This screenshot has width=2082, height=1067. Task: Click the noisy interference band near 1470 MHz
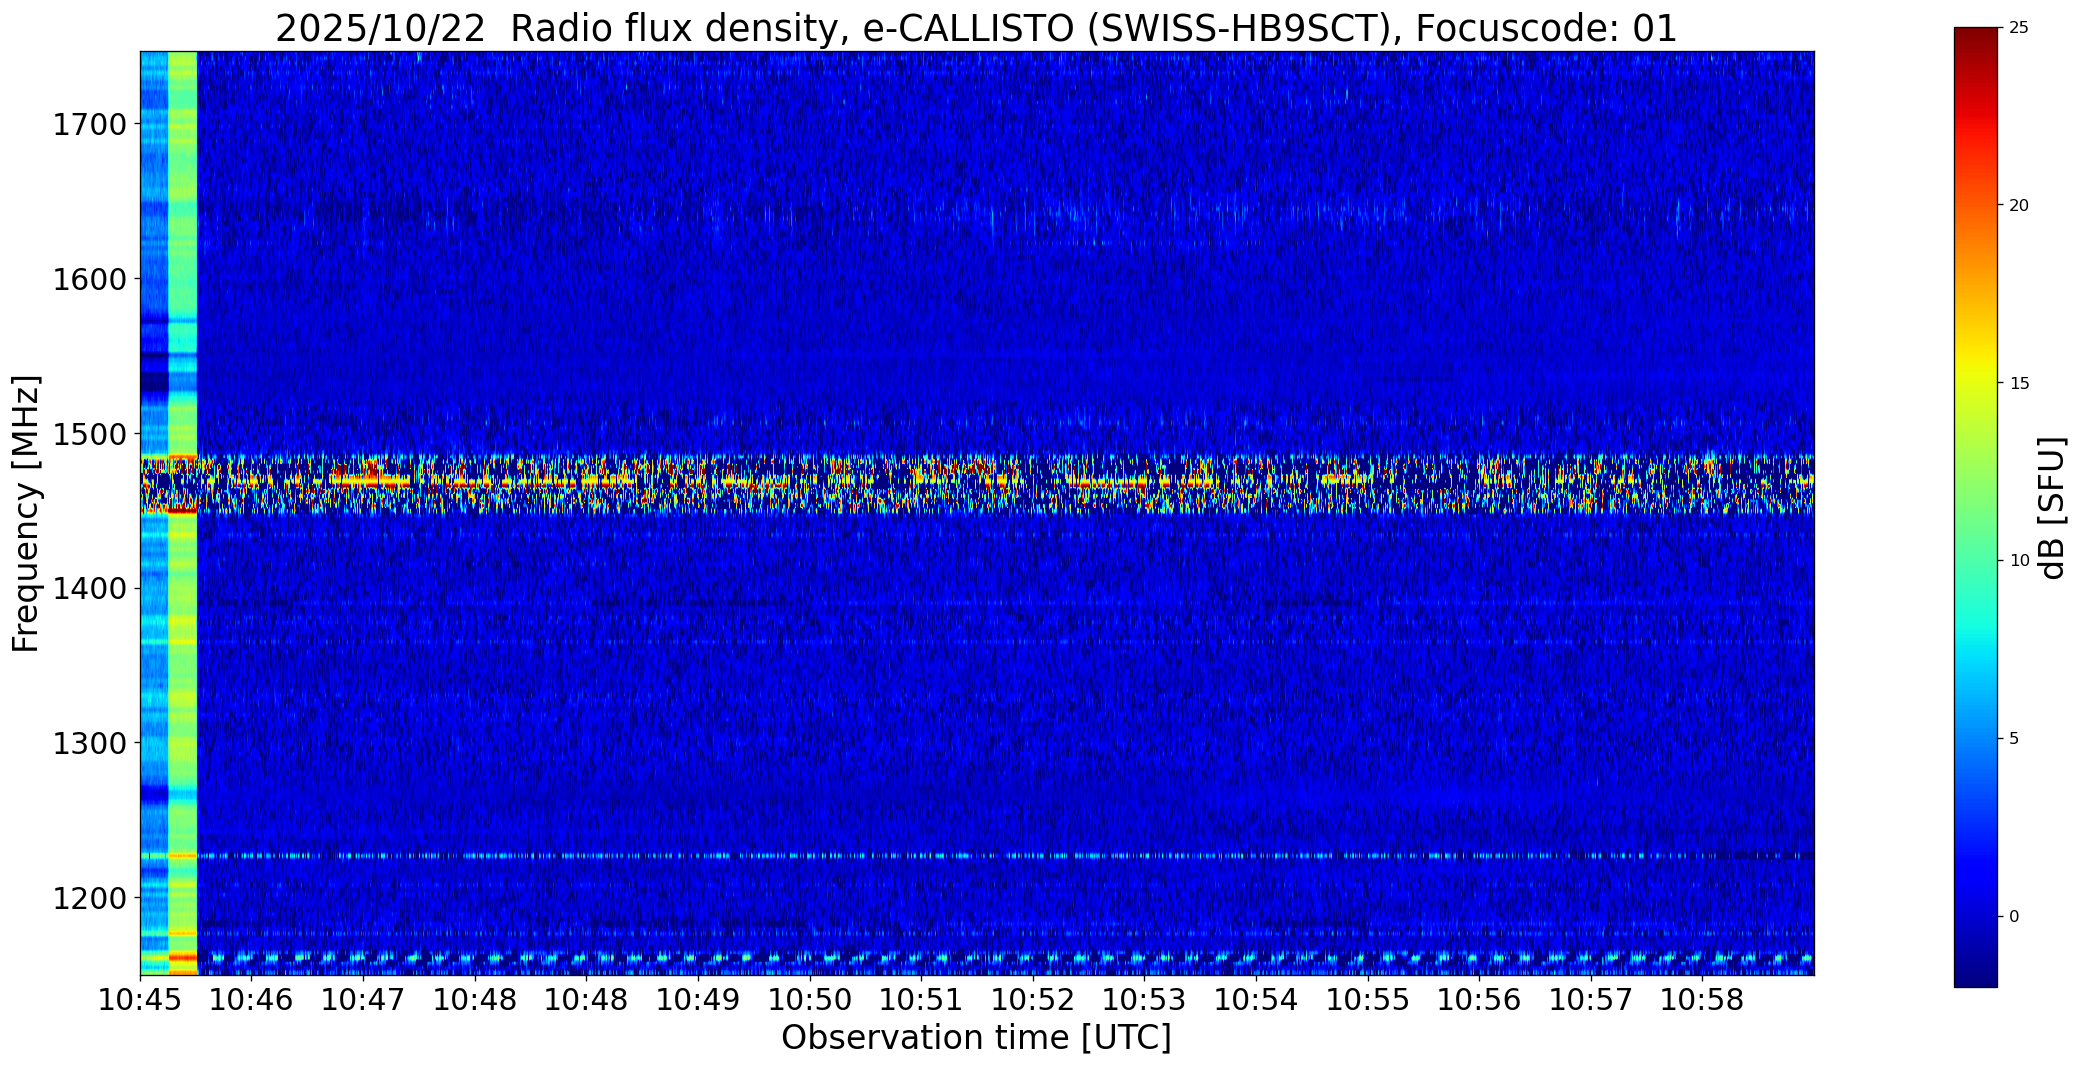coord(977,484)
